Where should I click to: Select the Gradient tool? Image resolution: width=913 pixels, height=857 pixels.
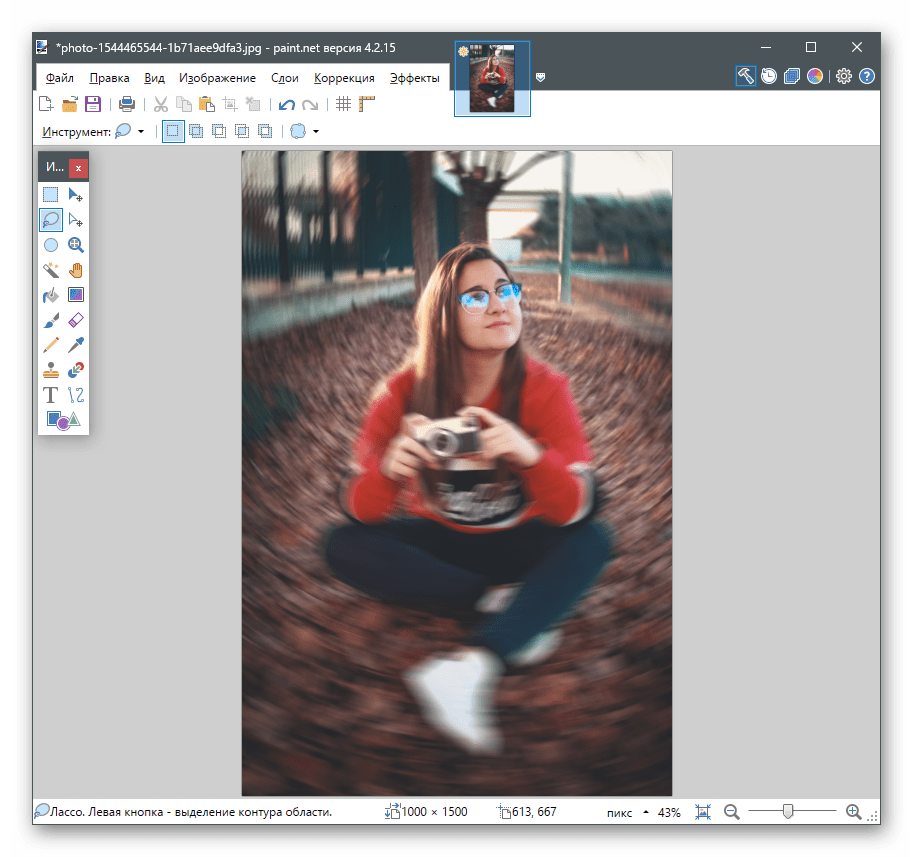tap(76, 295)
